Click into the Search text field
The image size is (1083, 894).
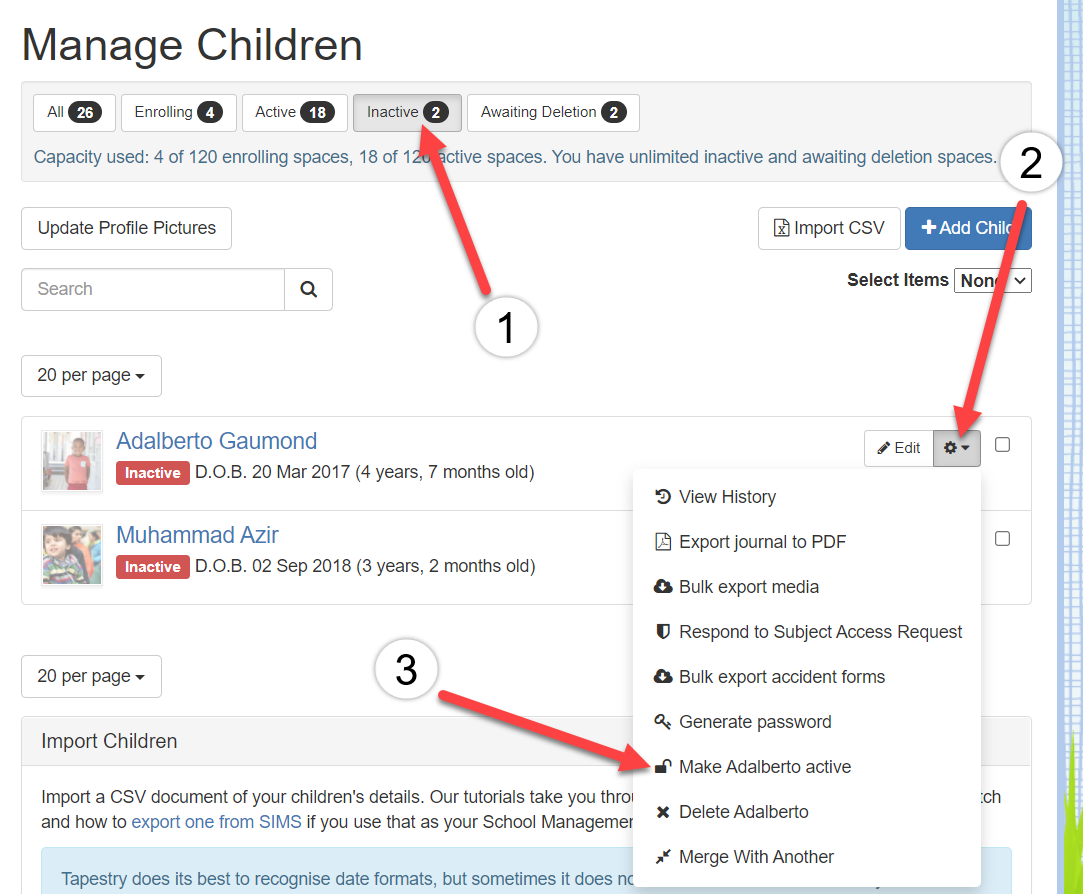153,289
